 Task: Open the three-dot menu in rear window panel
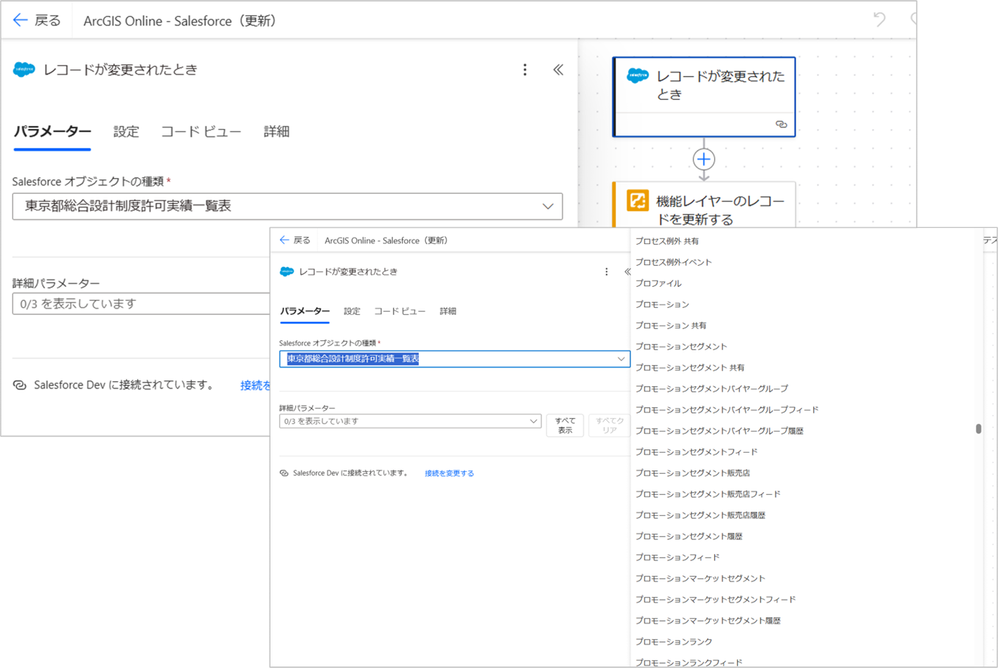click(525, 69)
